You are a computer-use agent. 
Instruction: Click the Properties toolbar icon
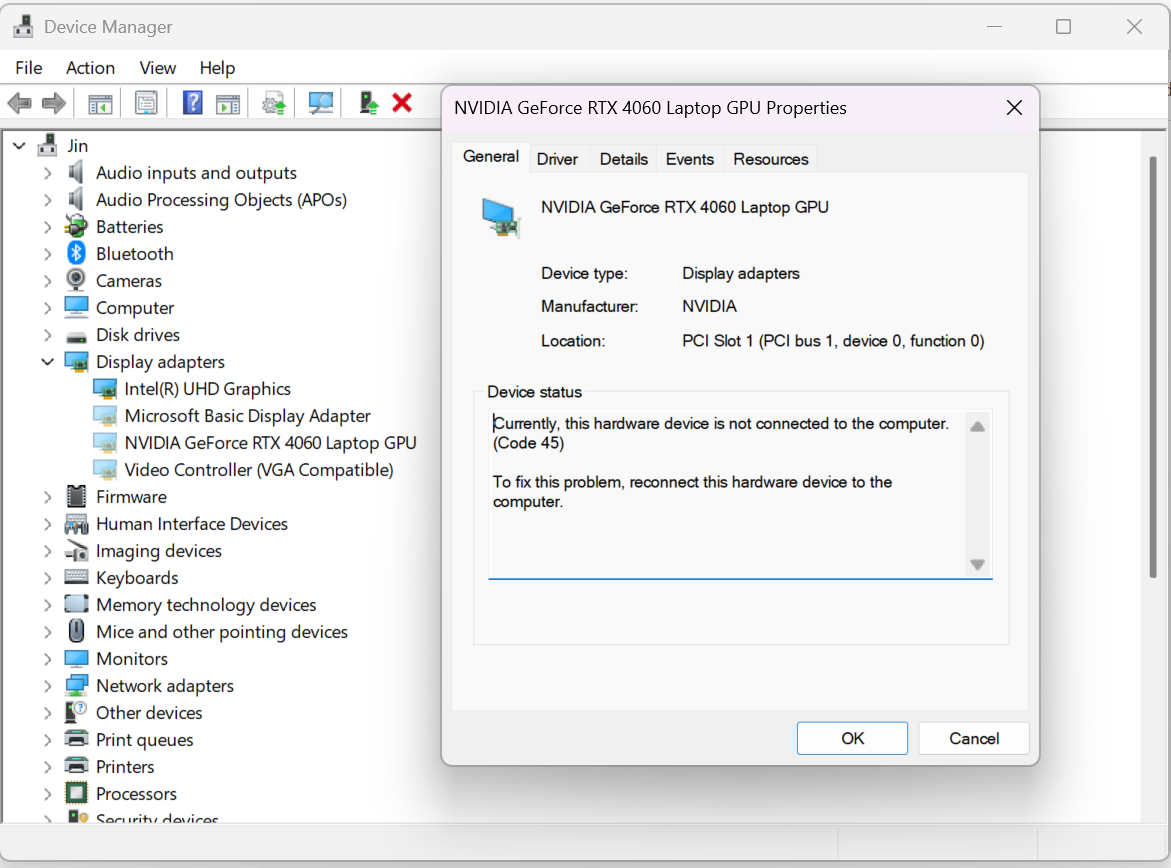click(146, 103)
